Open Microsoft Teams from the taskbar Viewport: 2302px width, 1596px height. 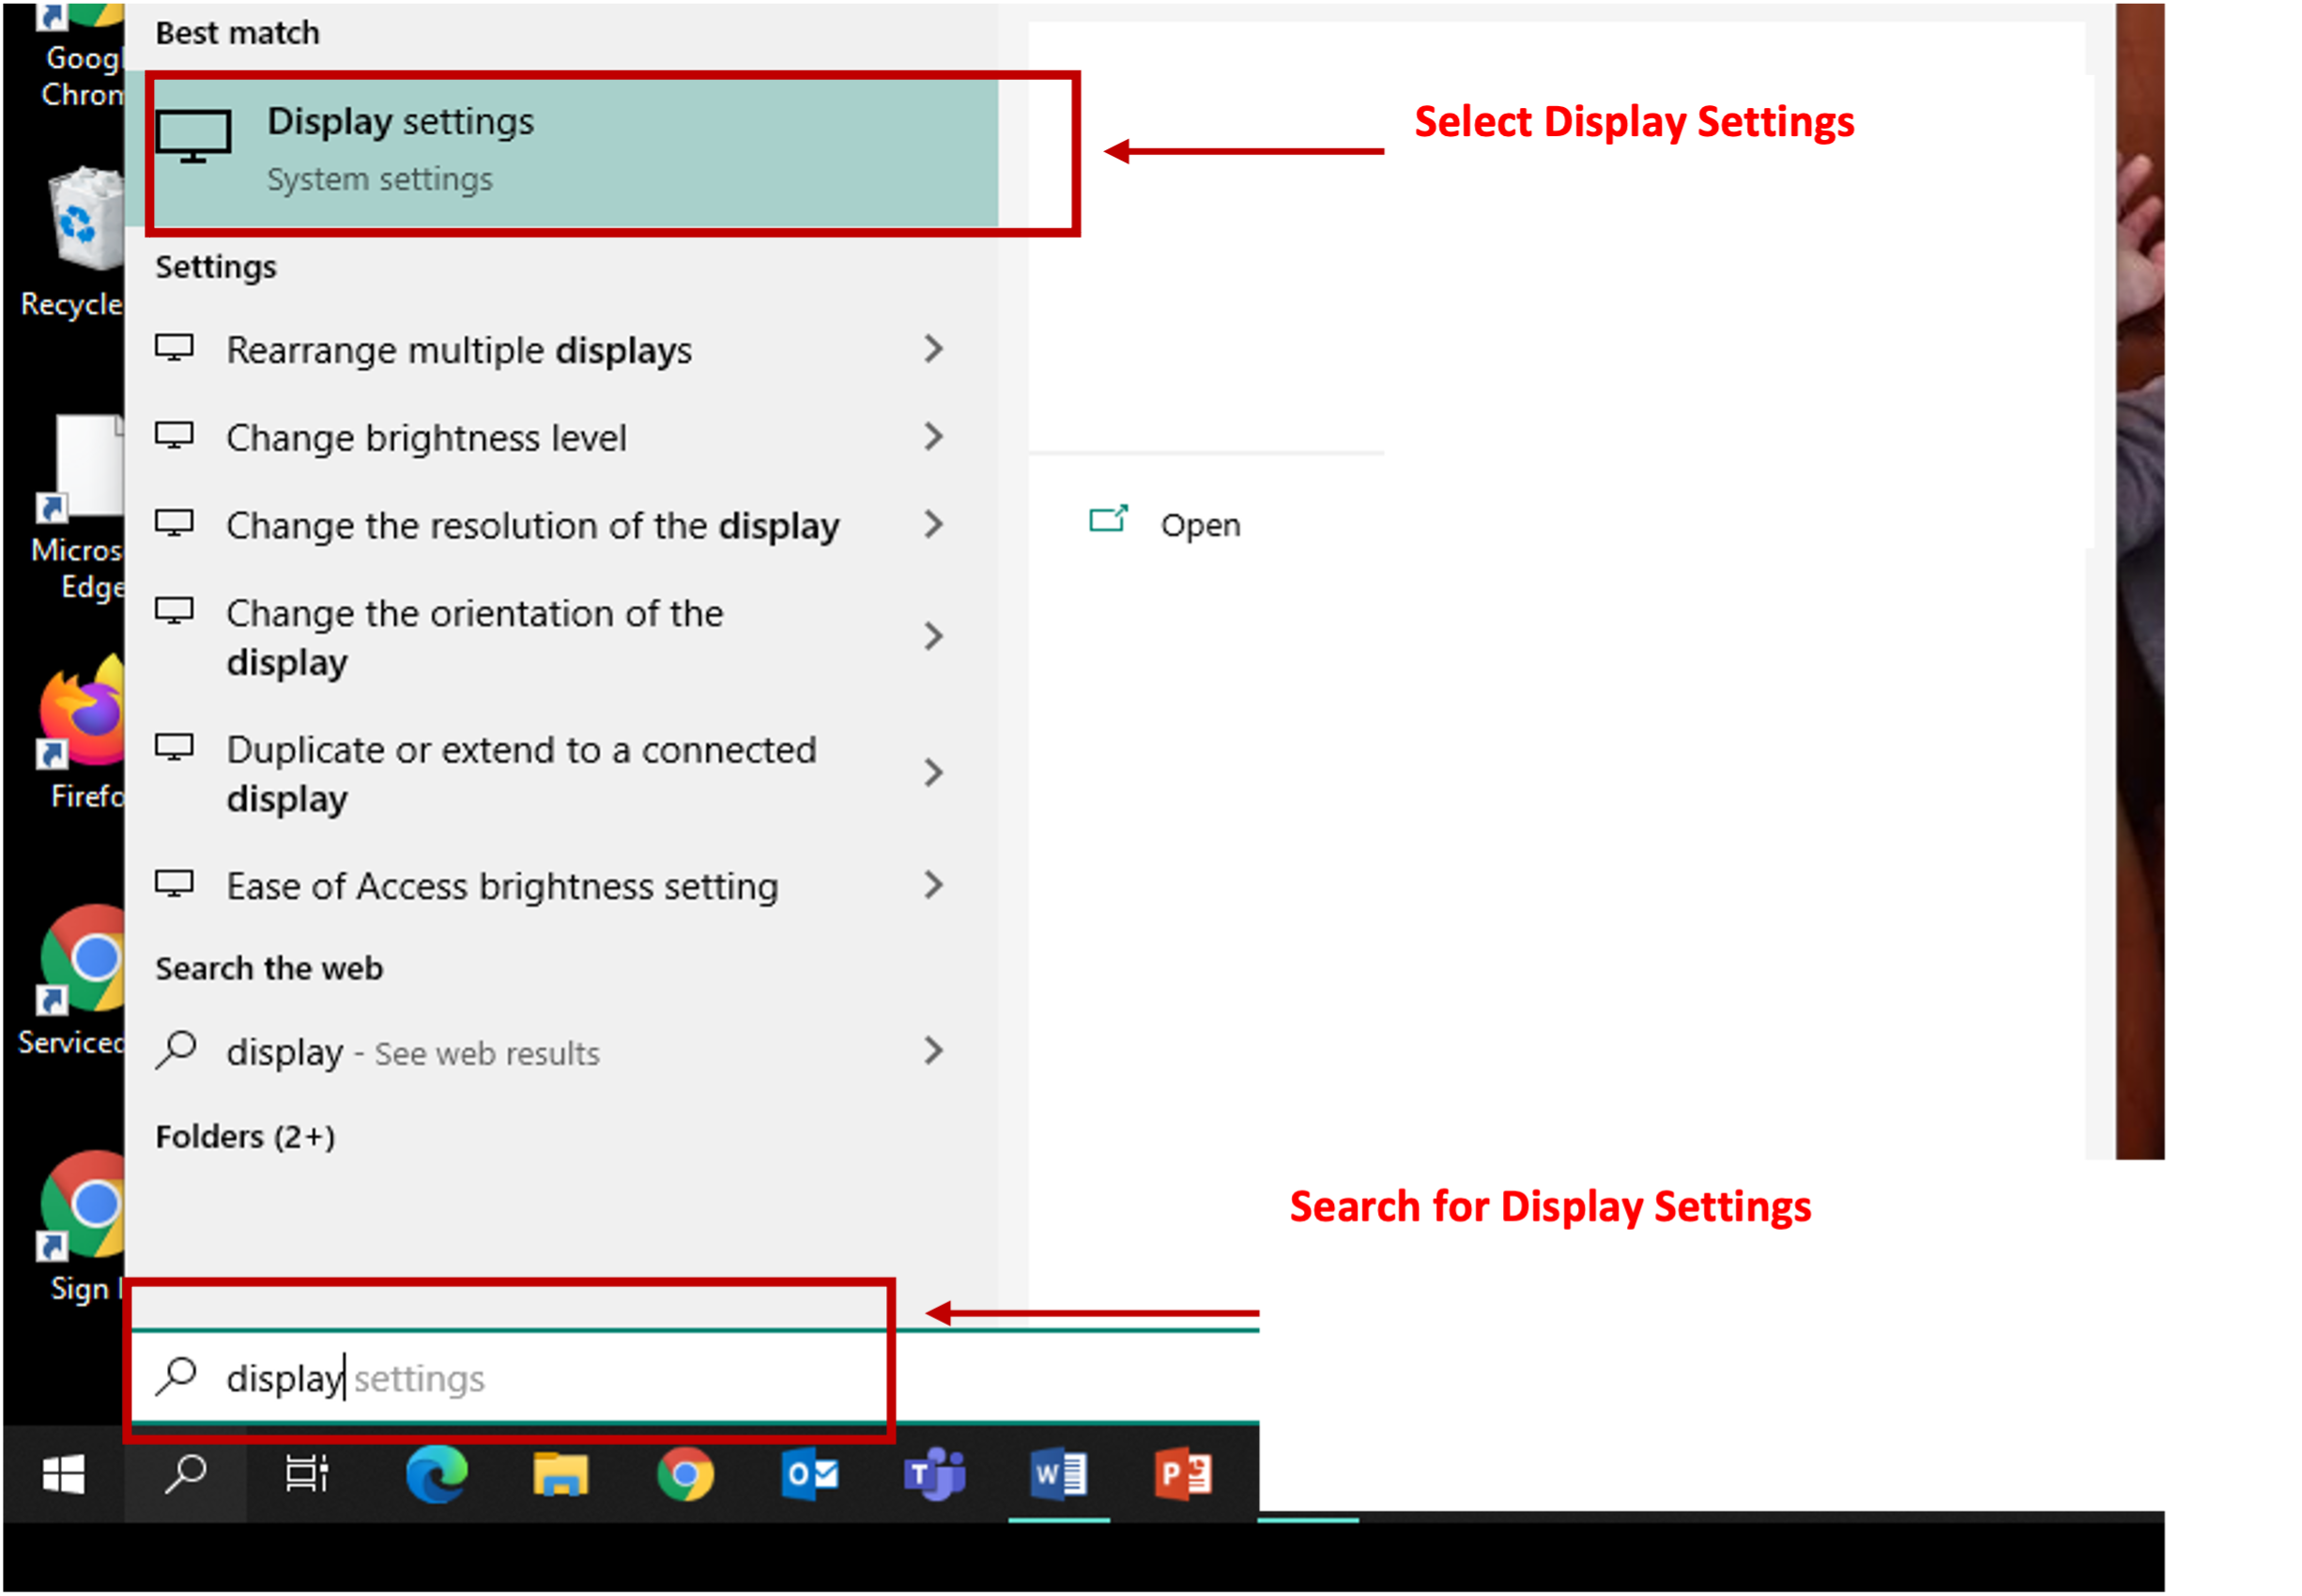935,1475
